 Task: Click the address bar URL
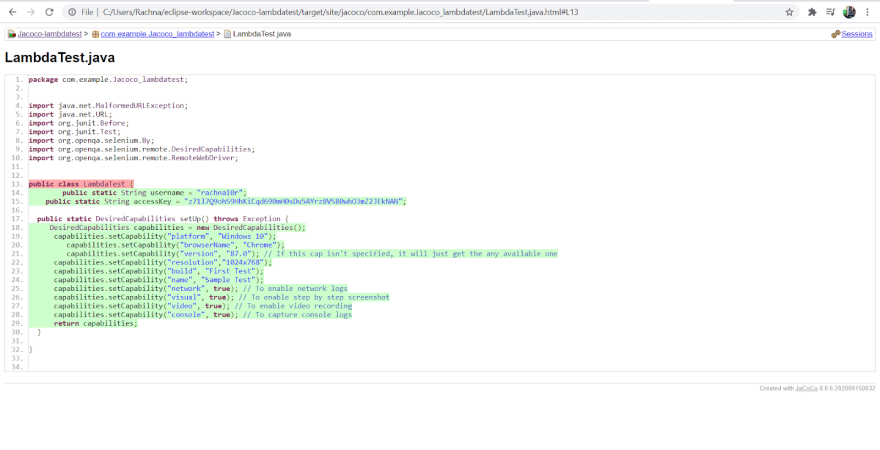(333, 12)
